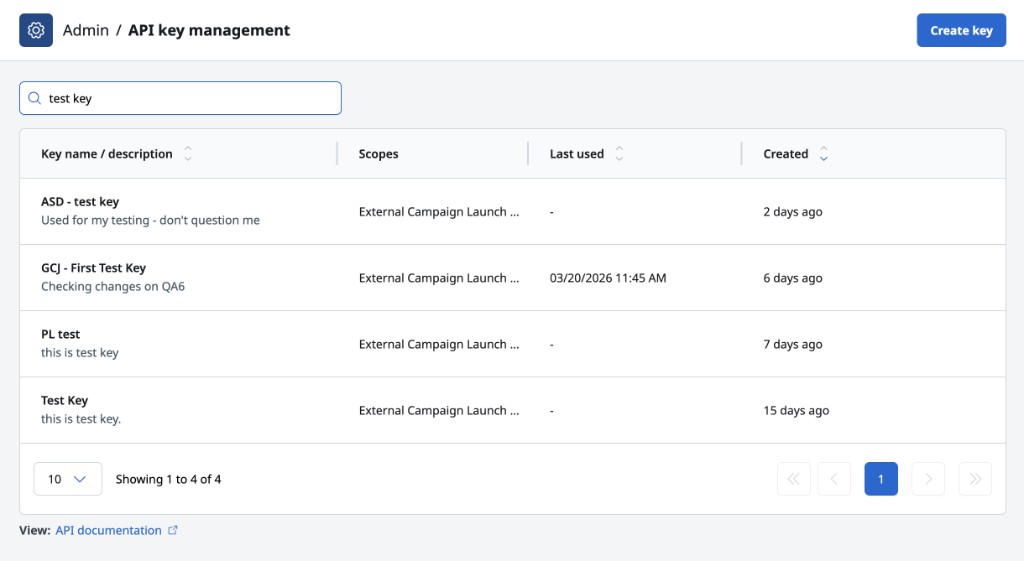The image size is (1024, 561).
Task: Click the Key name / description column header
Action: (107, 153)
